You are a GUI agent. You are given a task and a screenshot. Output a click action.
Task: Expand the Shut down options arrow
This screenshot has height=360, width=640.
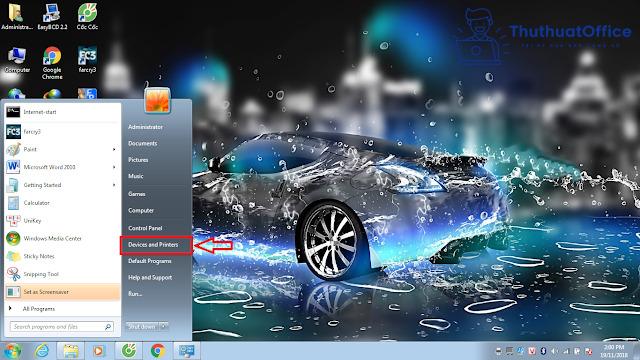coord(164,327)
